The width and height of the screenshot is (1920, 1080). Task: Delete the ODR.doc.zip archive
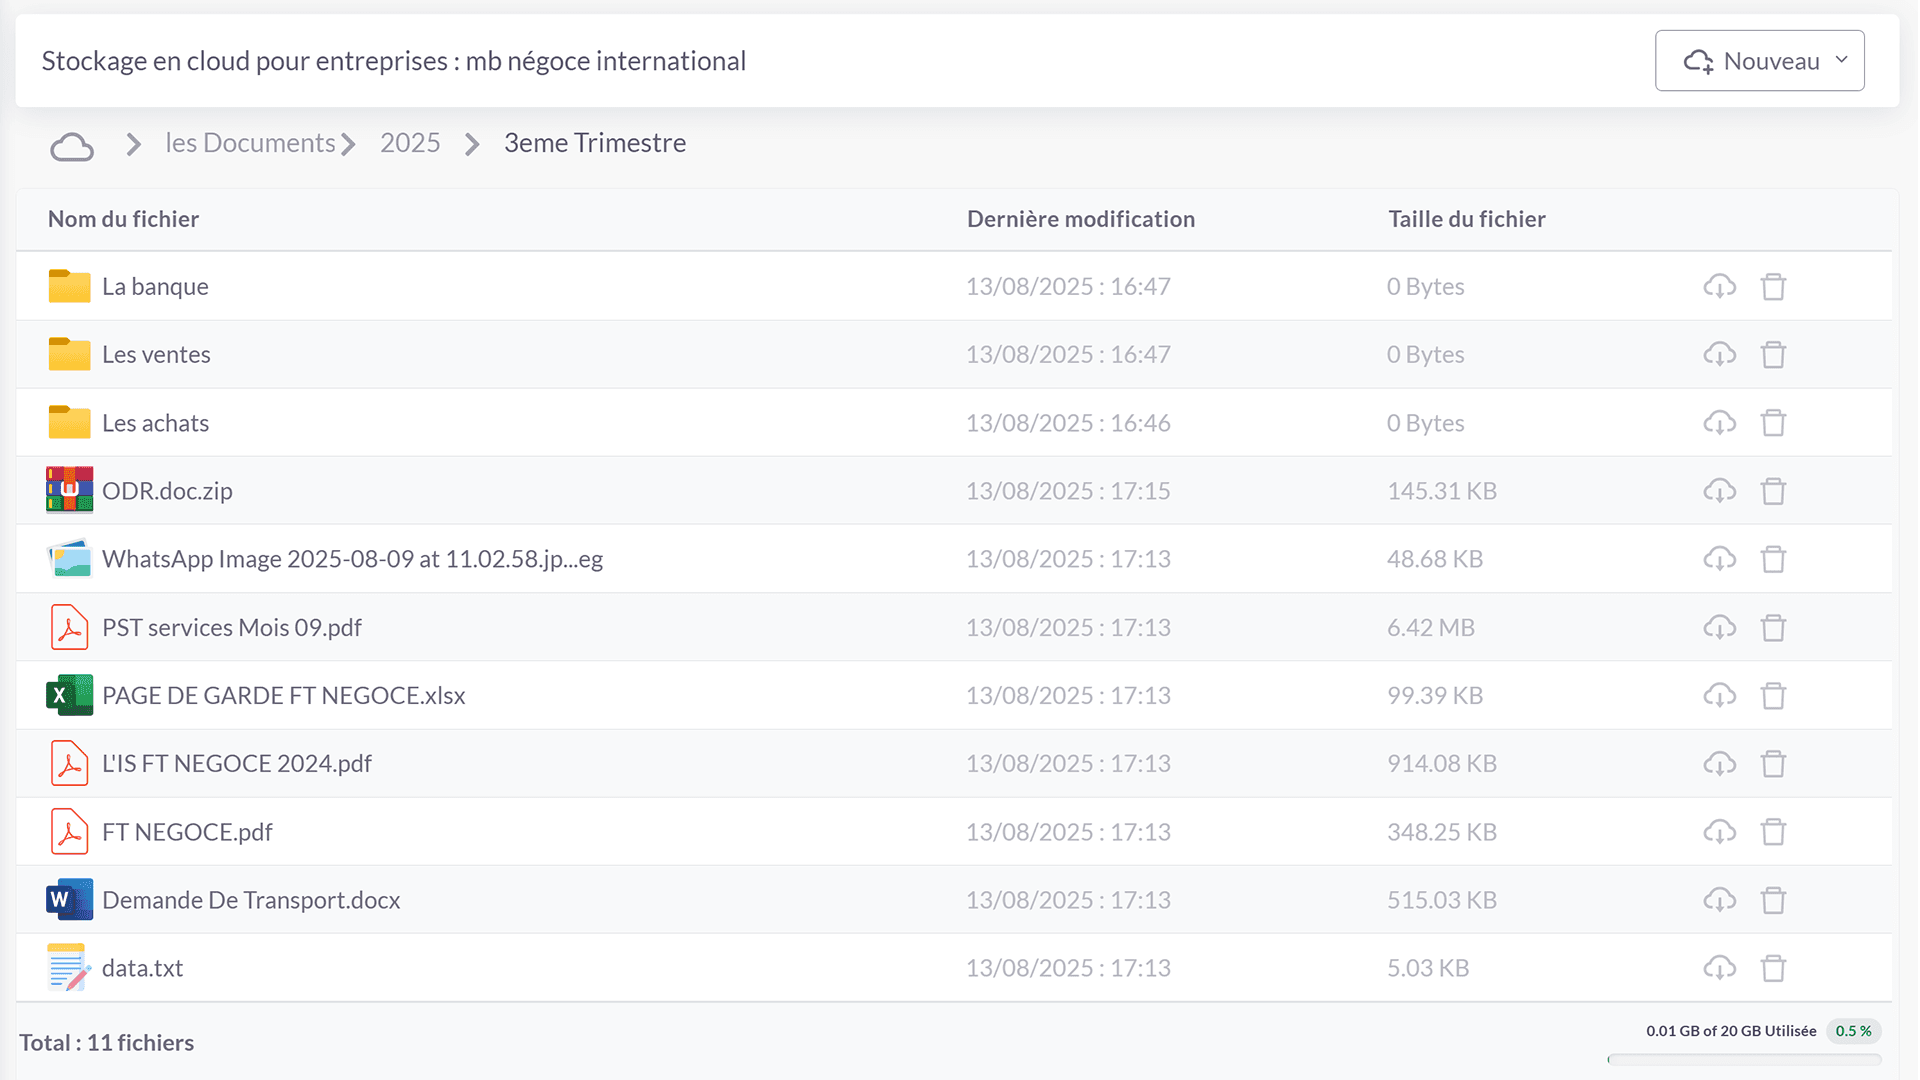(1774, 490)
